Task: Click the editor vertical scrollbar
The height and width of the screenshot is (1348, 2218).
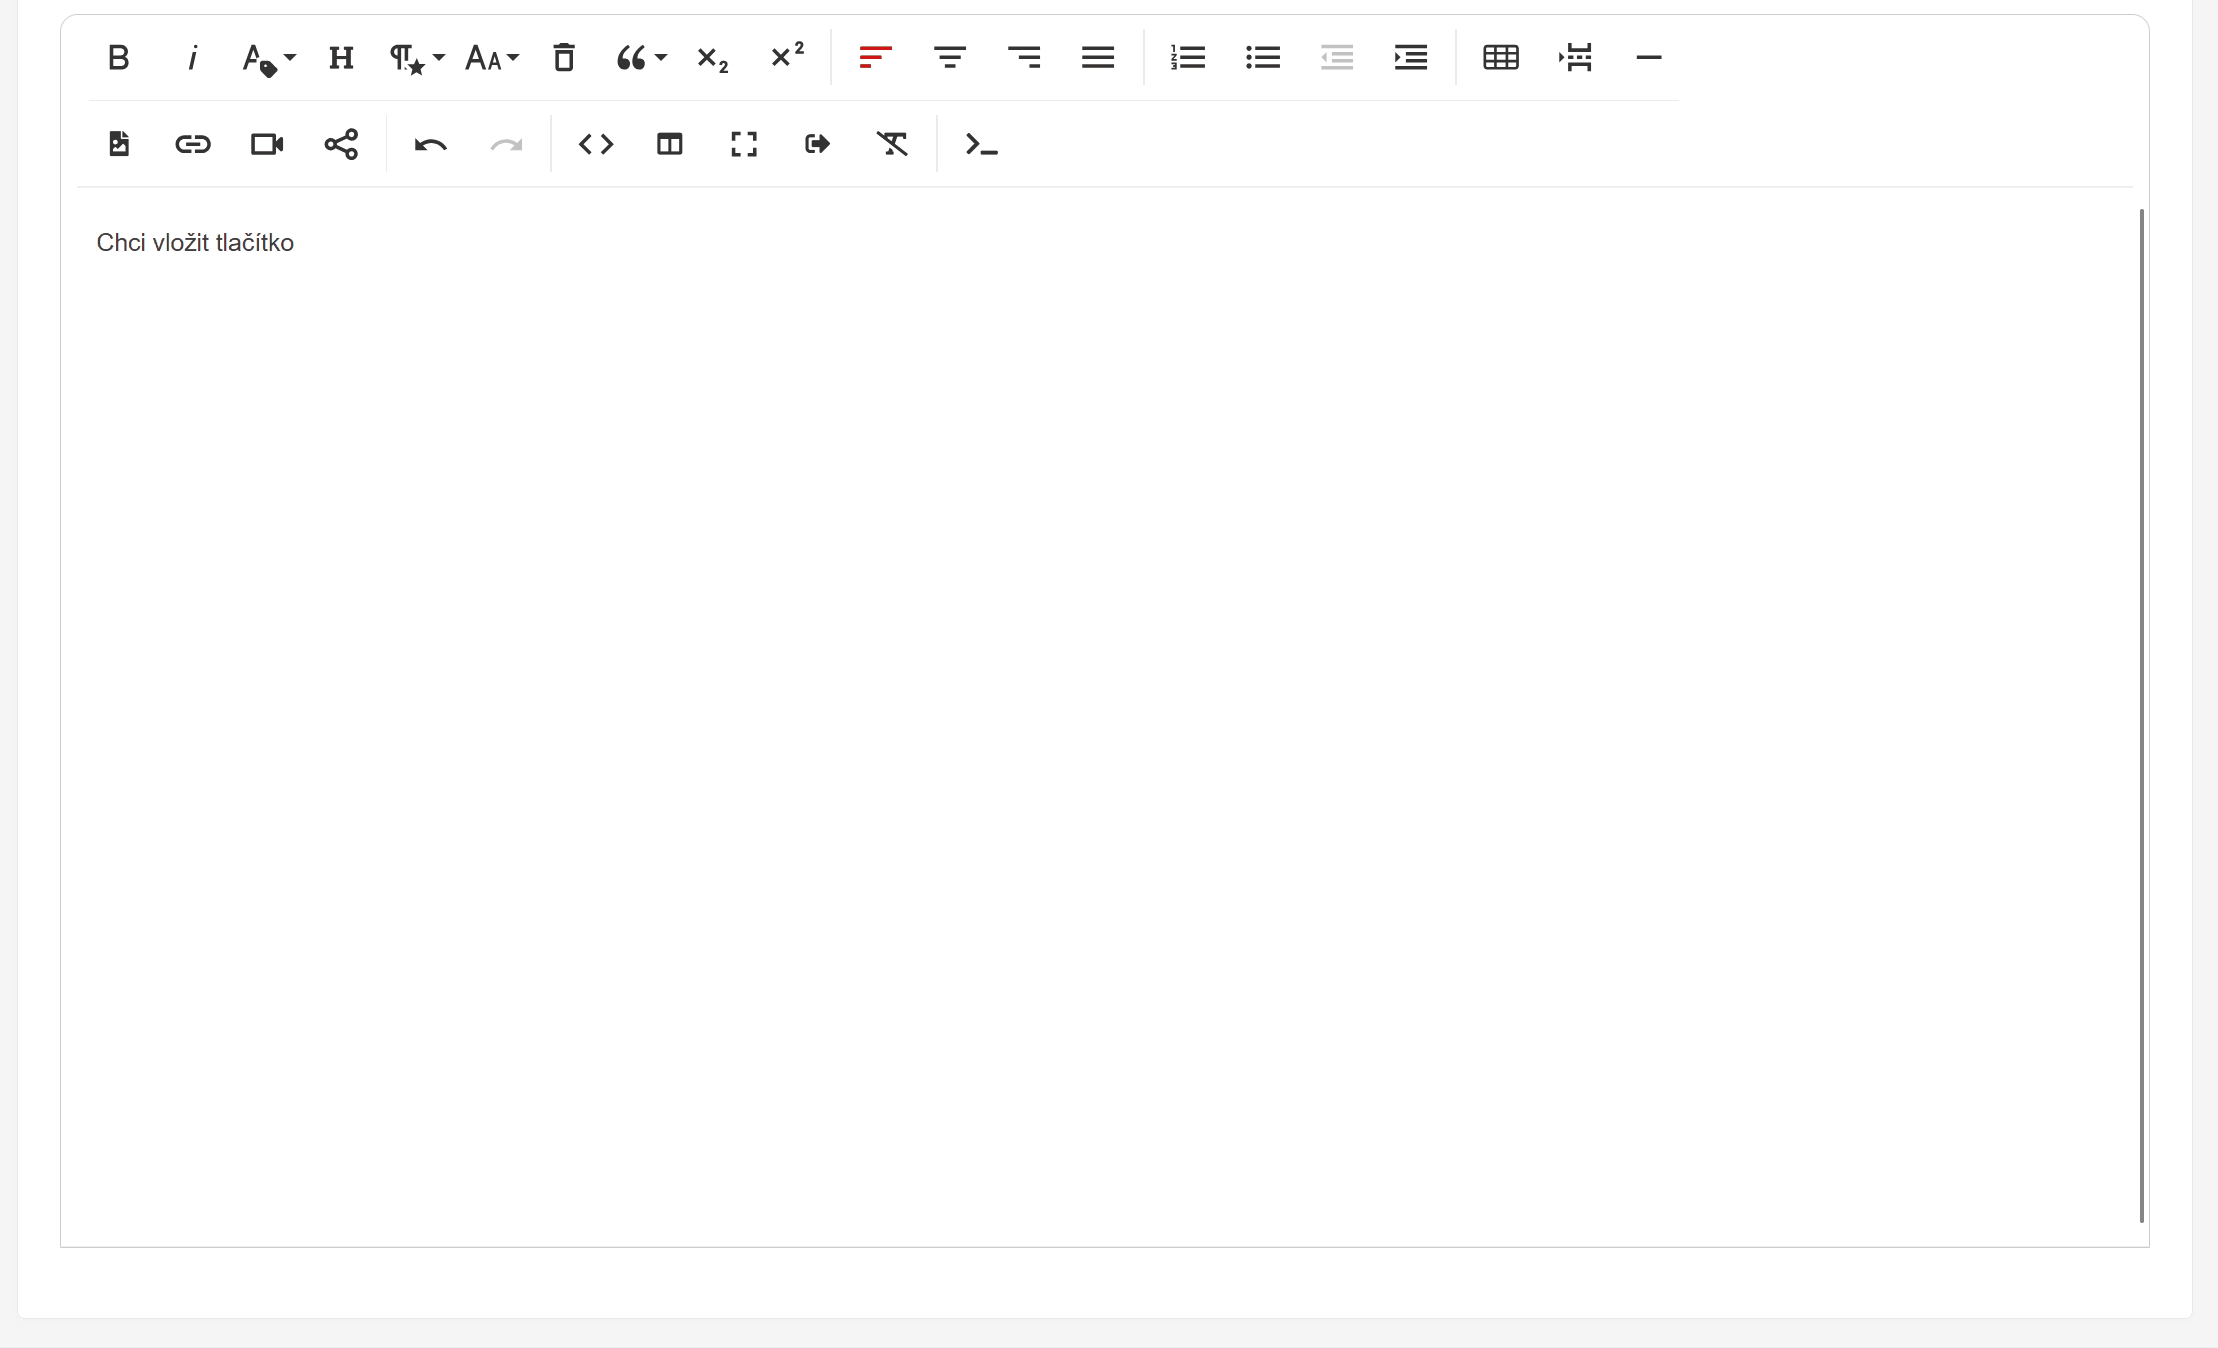Action: click(2140, 714)
